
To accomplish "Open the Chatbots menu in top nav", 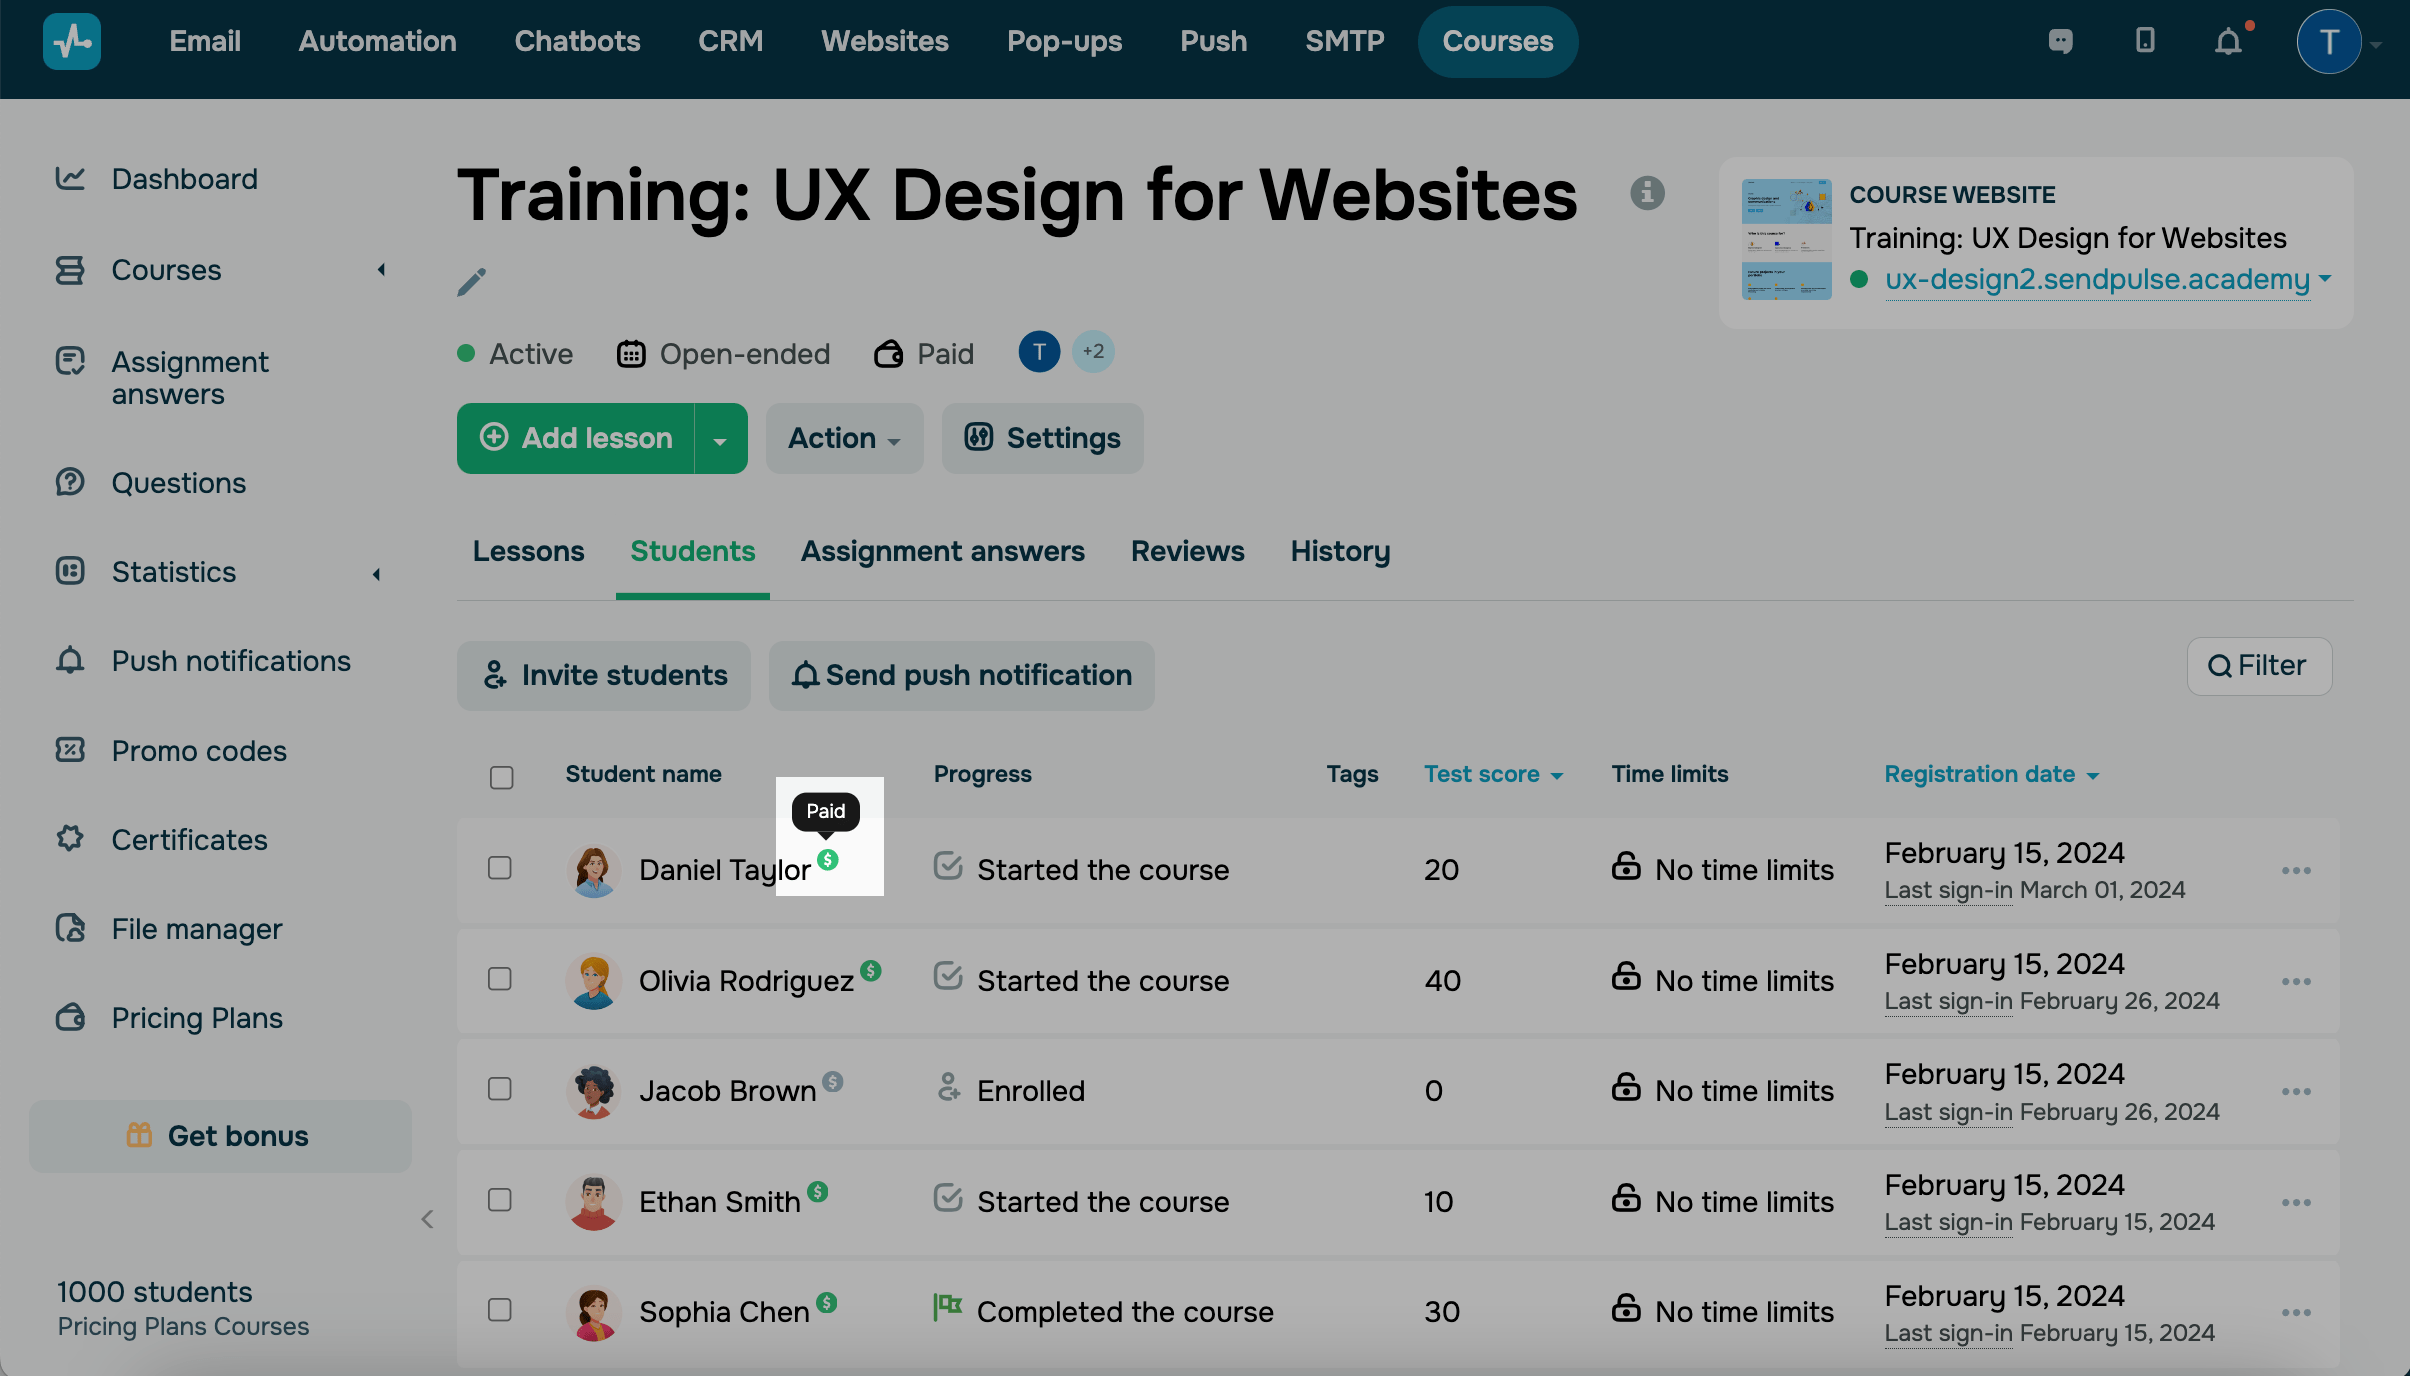I will pyautogui.click(x=577, y=41).
